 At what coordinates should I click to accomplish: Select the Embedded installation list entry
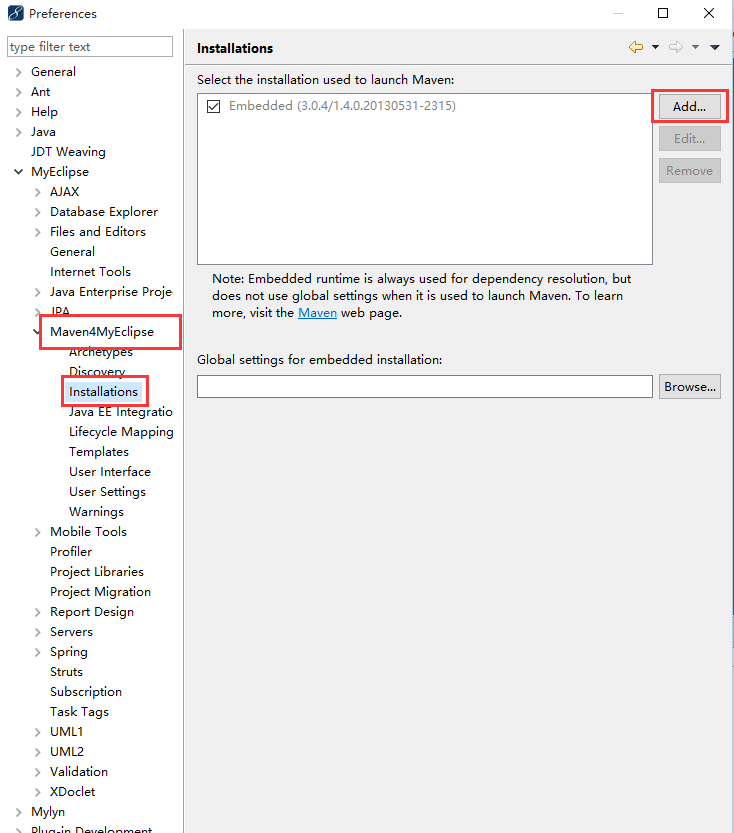point(342,106)
